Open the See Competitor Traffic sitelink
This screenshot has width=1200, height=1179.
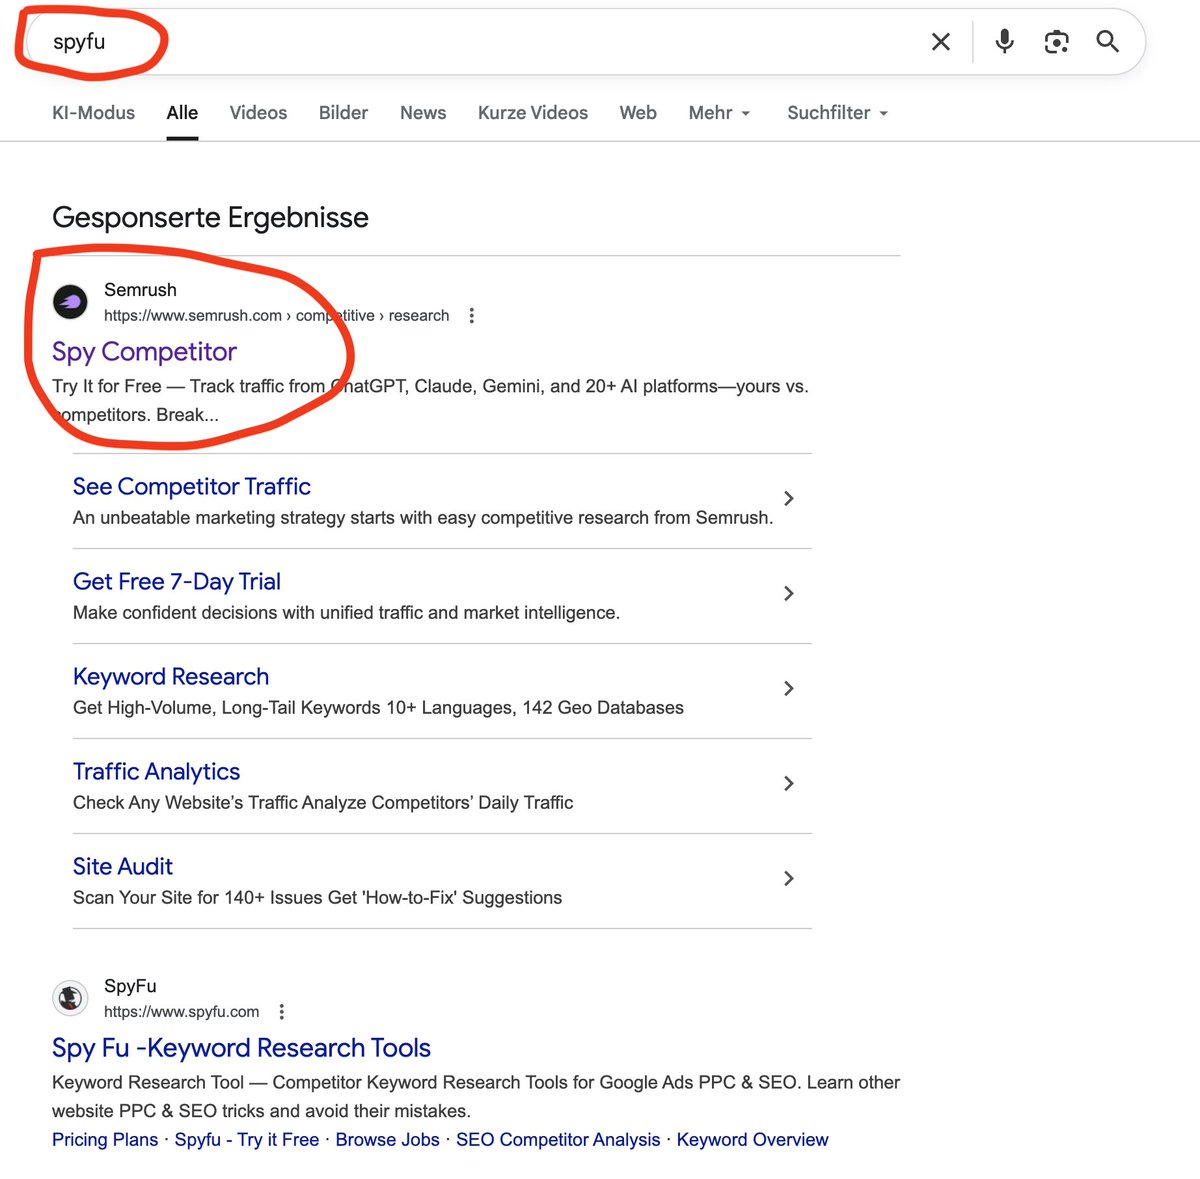pyautogui.click(x=192, y=487)
